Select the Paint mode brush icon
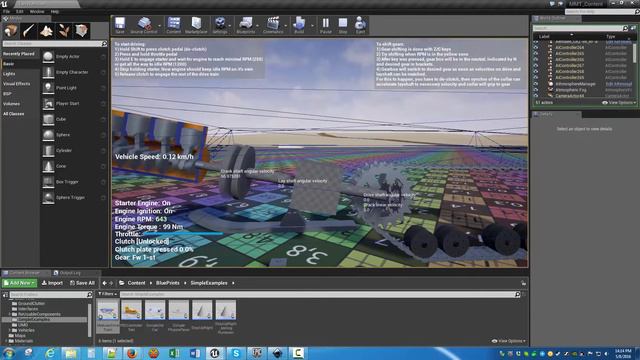Image resolution: width=640 pixels, height=360 pixels. 29,31
